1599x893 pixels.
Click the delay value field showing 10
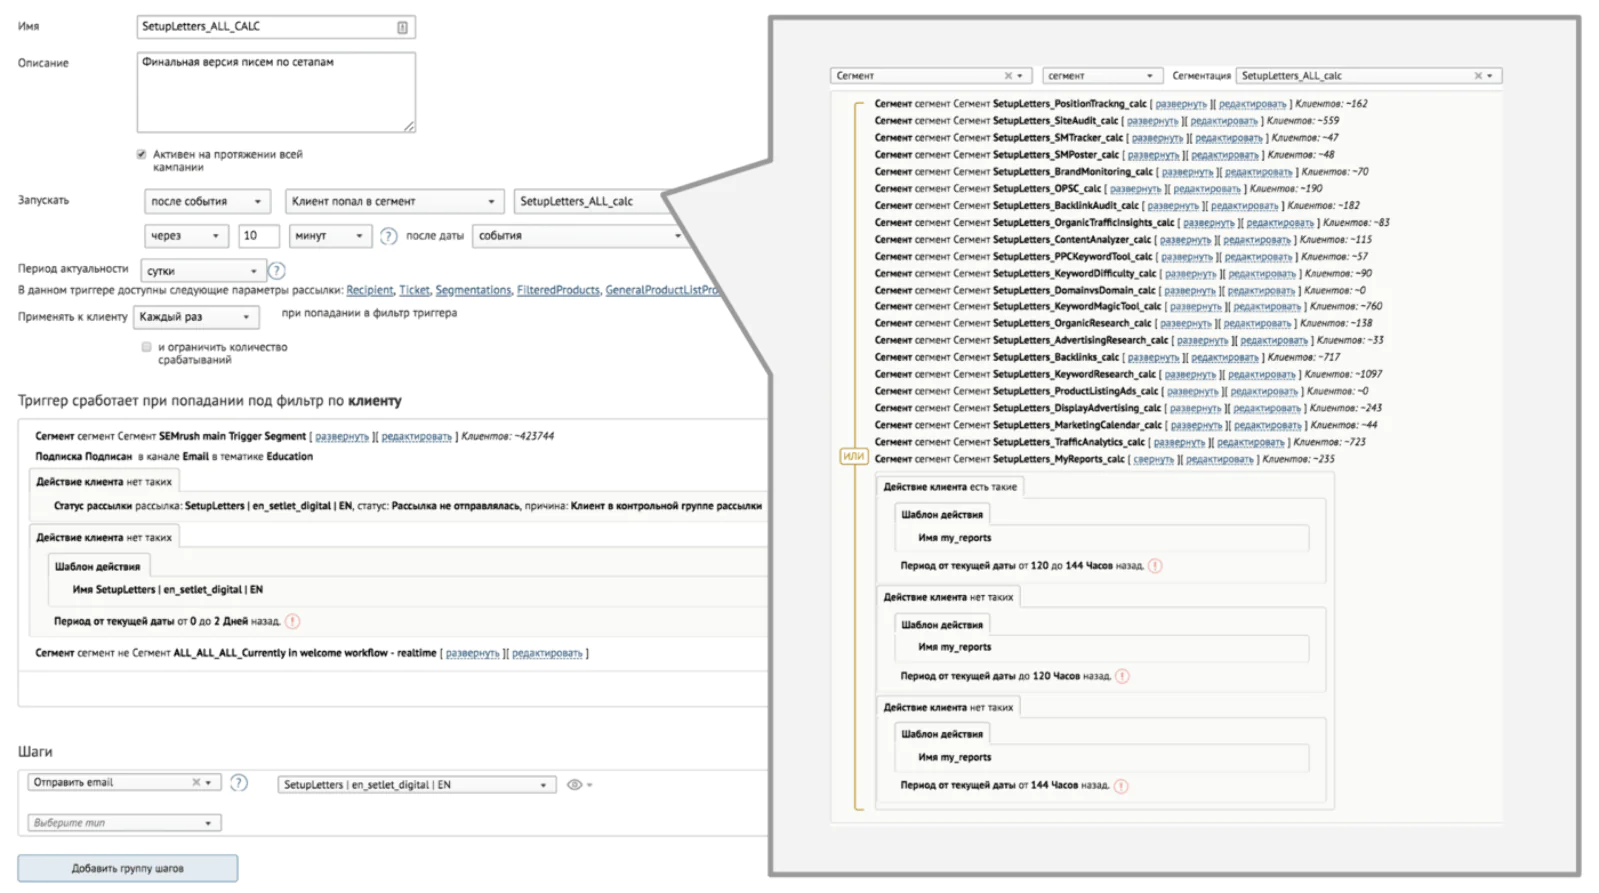pyautogui.click(x=259, y=236)
